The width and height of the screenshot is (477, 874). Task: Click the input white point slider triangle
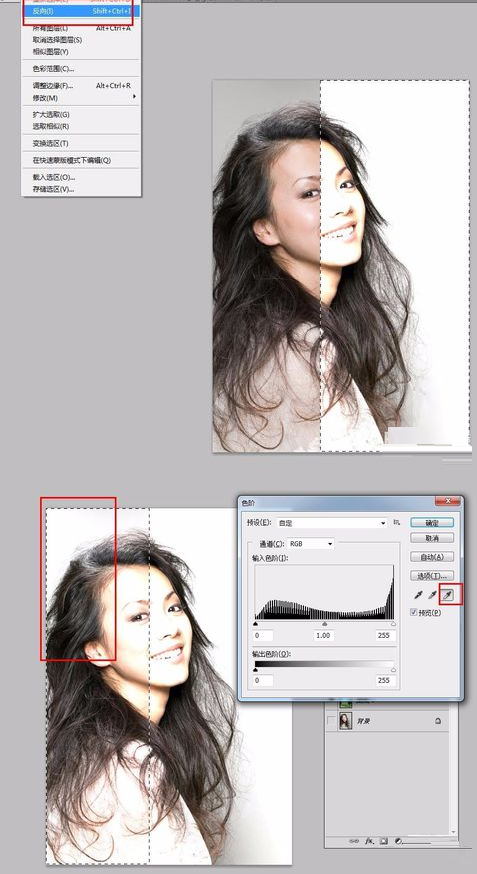(x=393, y=624)
